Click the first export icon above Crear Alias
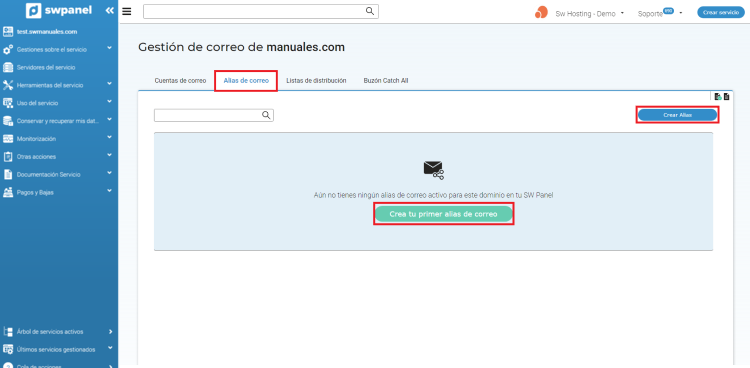This screenshot has width=750, height=368. click(718, 97)
